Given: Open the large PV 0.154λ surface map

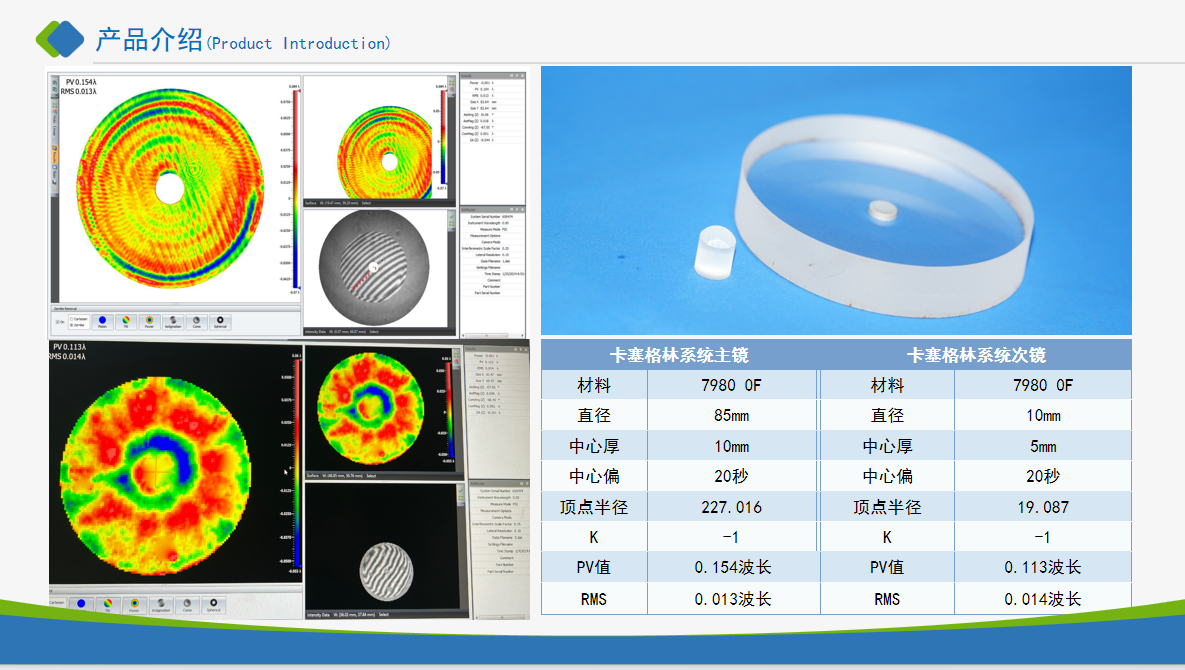Looking at the screenshot, I should (x=171, y=188).
